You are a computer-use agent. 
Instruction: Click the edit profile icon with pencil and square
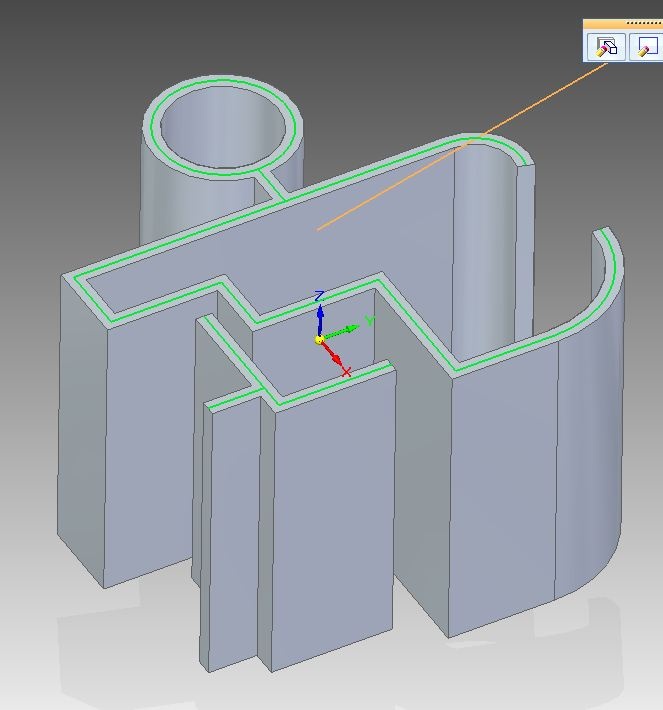[x=647, y=47]
